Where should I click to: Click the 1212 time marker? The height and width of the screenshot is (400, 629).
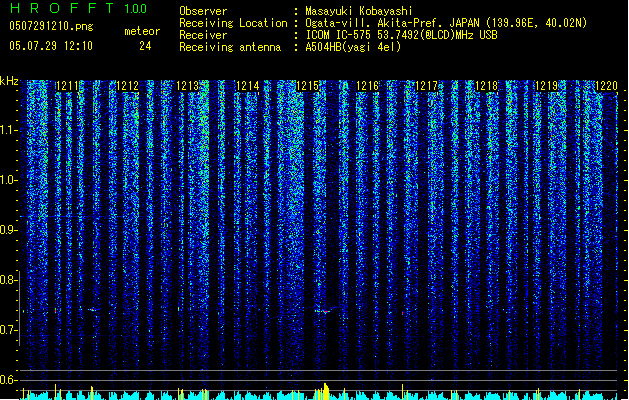pyautogui.click(x=127, y=85)
